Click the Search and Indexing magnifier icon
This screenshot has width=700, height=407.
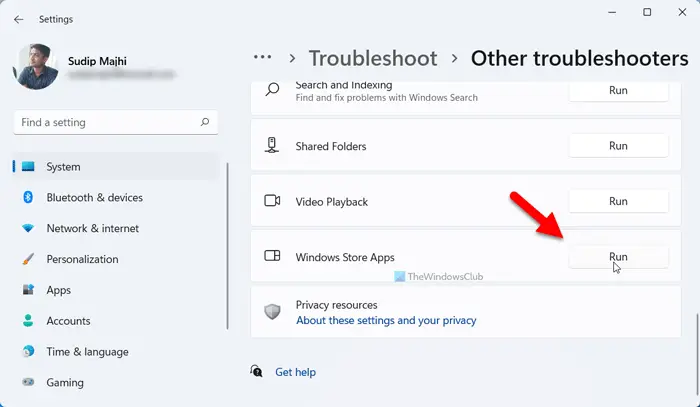272,89
